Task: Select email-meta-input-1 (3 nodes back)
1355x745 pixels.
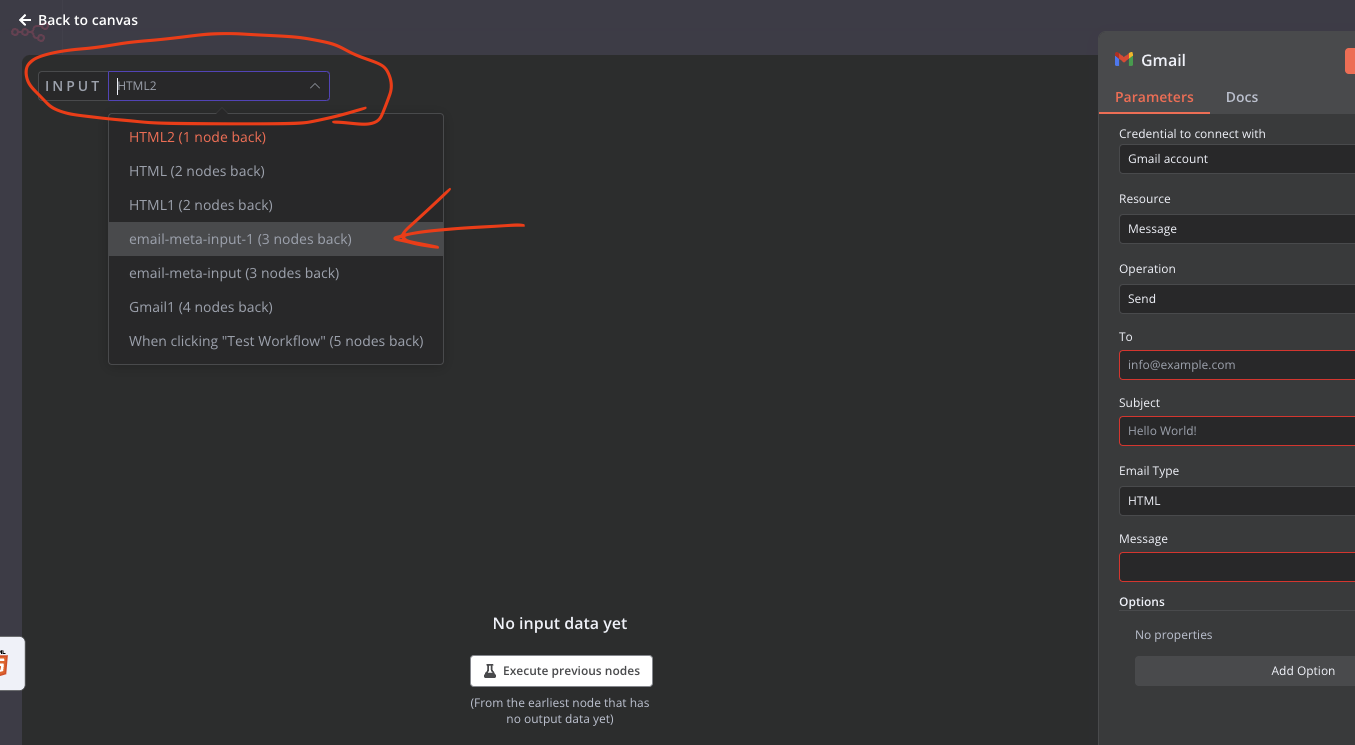Action: [240, 238]
